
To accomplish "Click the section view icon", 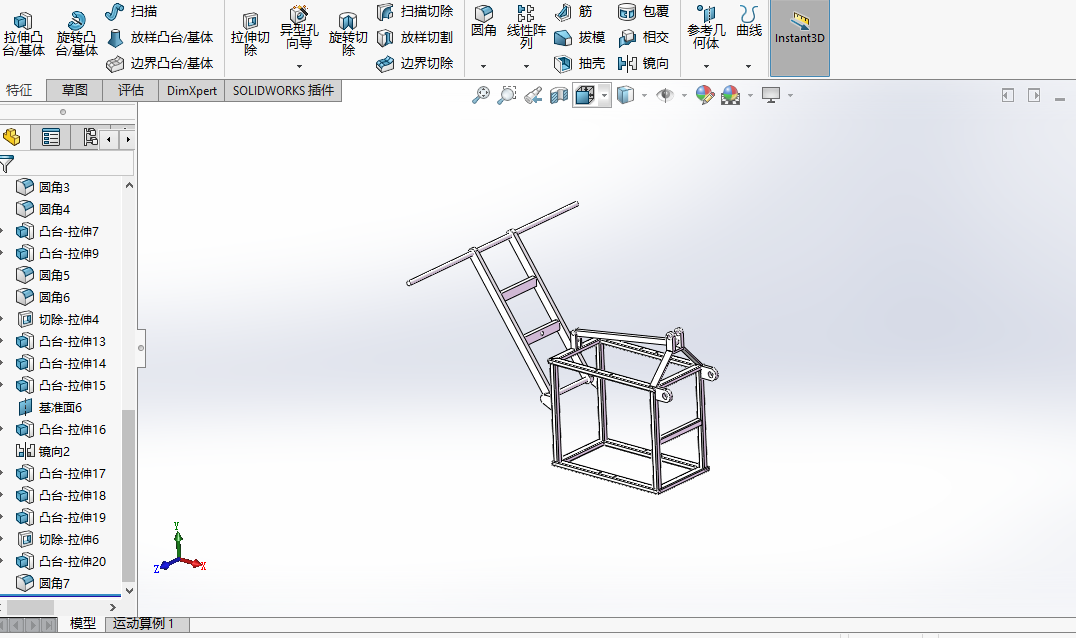I will coord(559,95).
